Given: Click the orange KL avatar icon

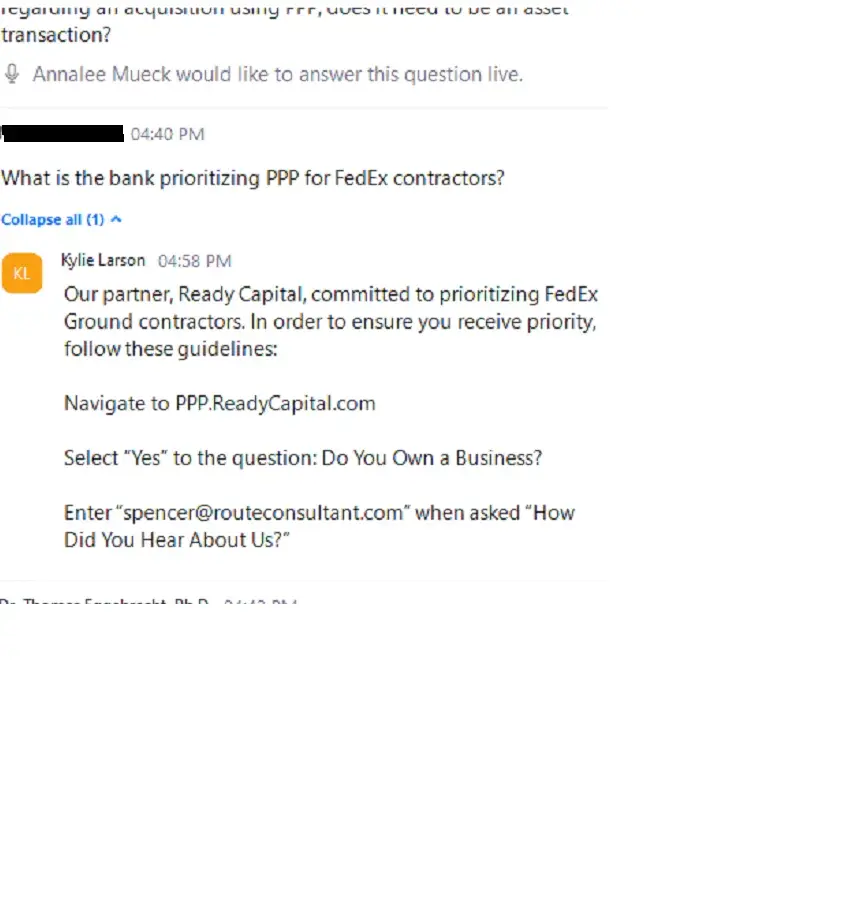Looking at the screenshot, I should click(22, 273).
